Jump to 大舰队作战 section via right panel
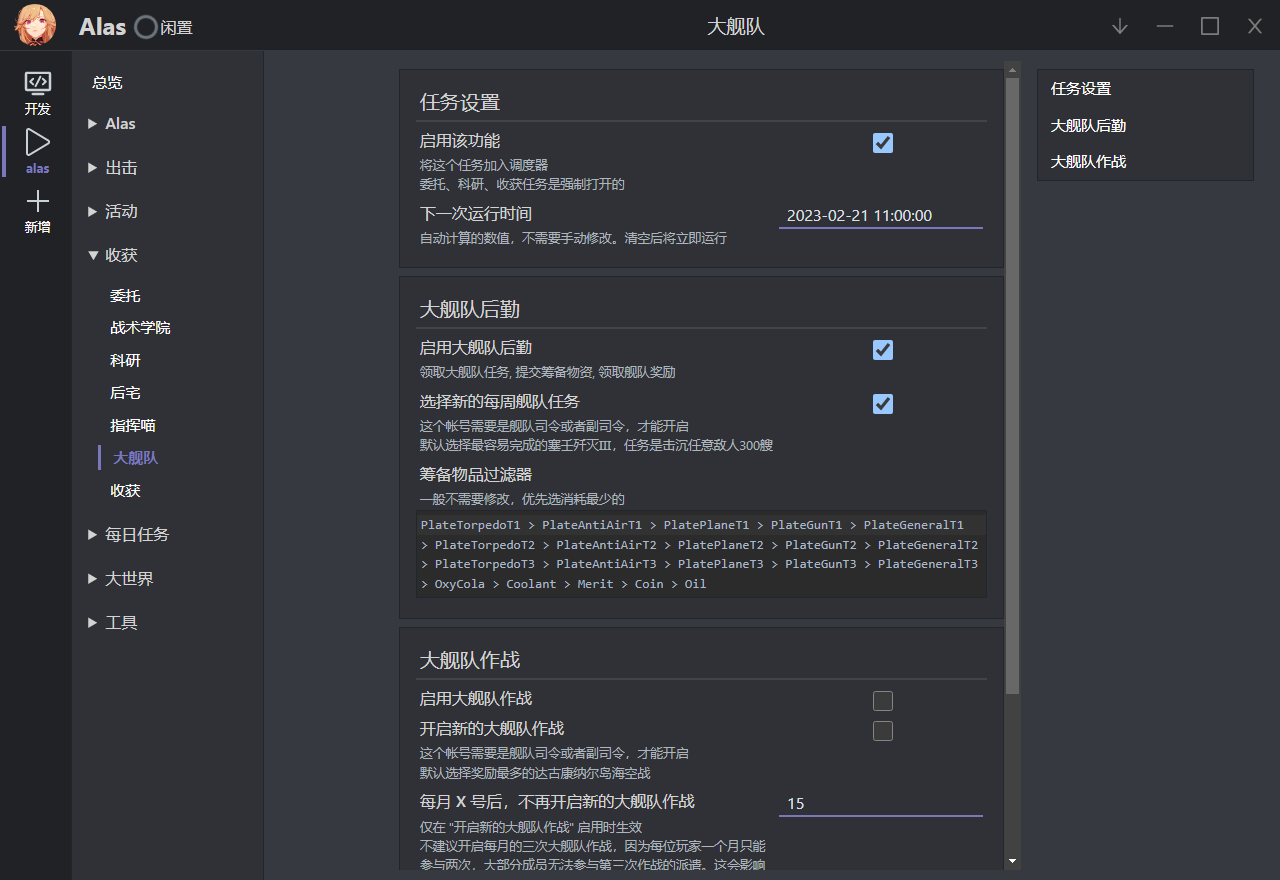 [x=1089, y=162]
